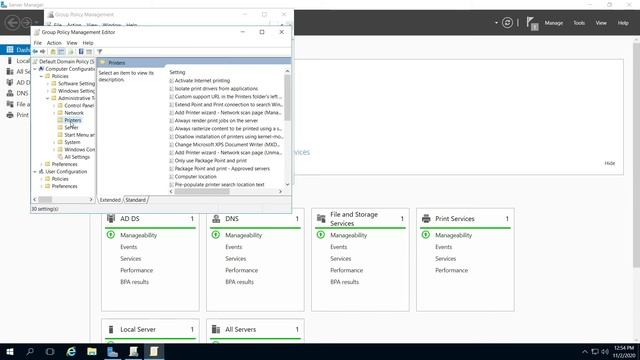This screenshot has width=640, height=360.
Task: Open the Server Manager Manage menu
Action: click(553, 23)
